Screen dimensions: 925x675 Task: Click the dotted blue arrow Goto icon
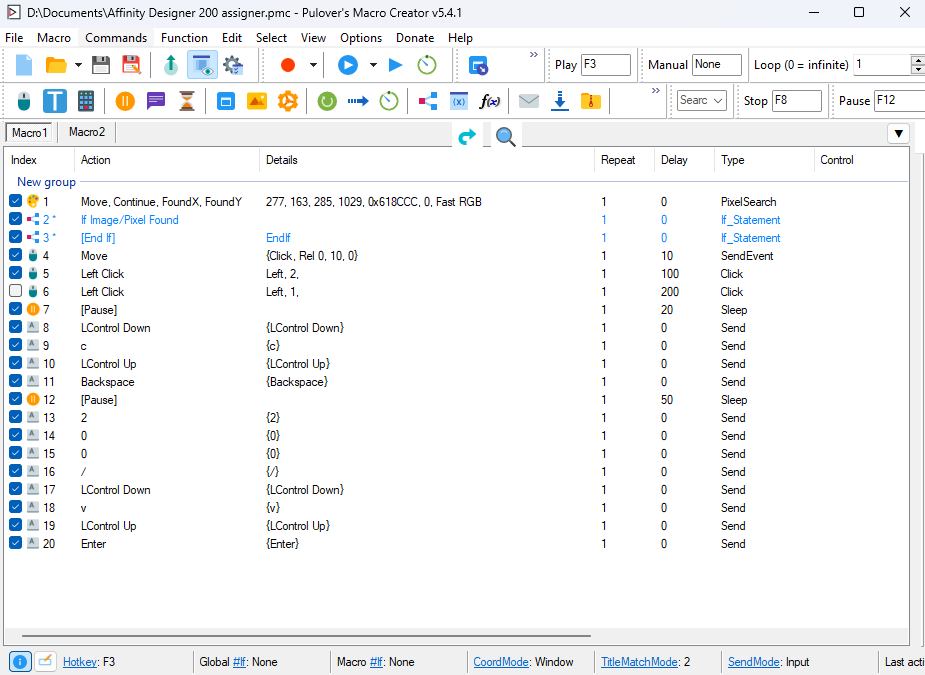pyautogui.click(x=358, y=101)
